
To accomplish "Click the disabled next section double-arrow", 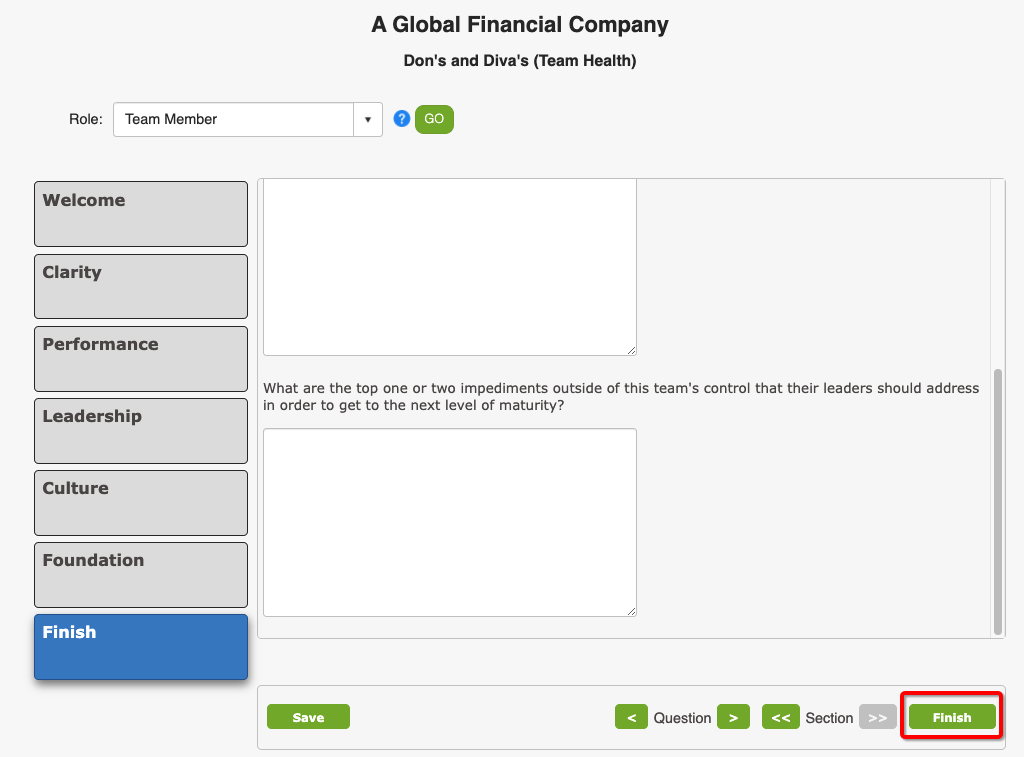I will (877, 717).
